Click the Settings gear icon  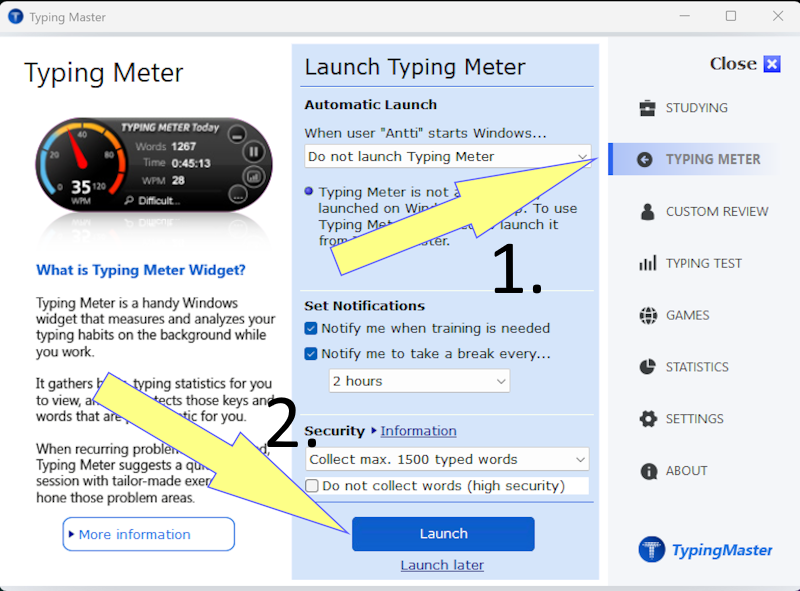coord(648,419)
